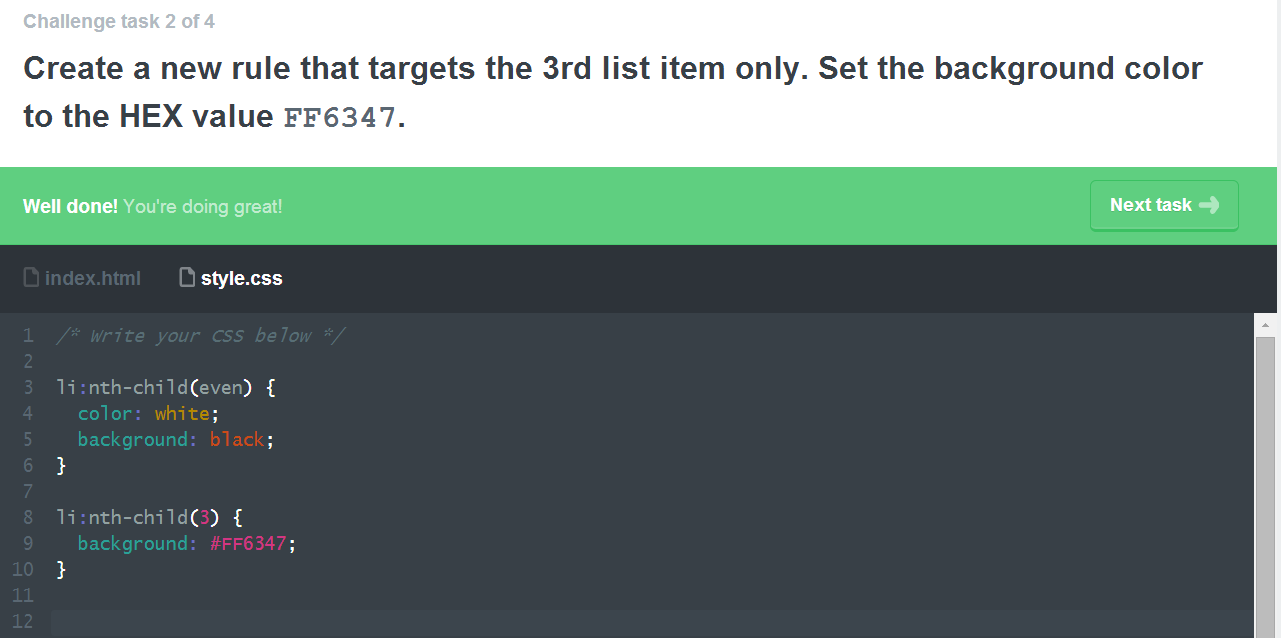Viewport: 1281px width, 638px height.
Task: Click the arrow icon beside Next task
Action: click(1209, 205)
